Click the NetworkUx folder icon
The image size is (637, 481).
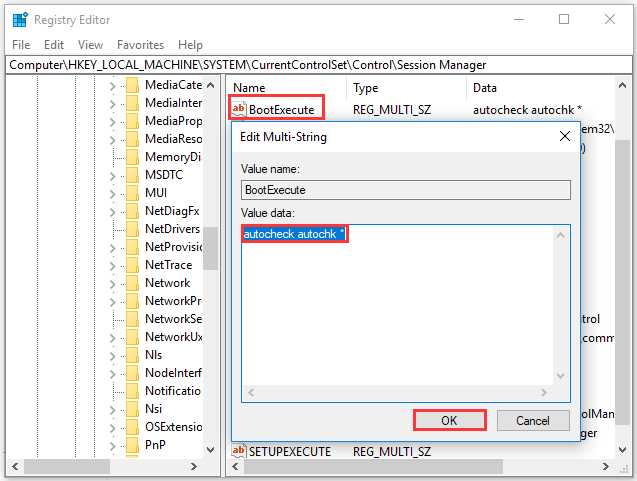click(132, 337)
